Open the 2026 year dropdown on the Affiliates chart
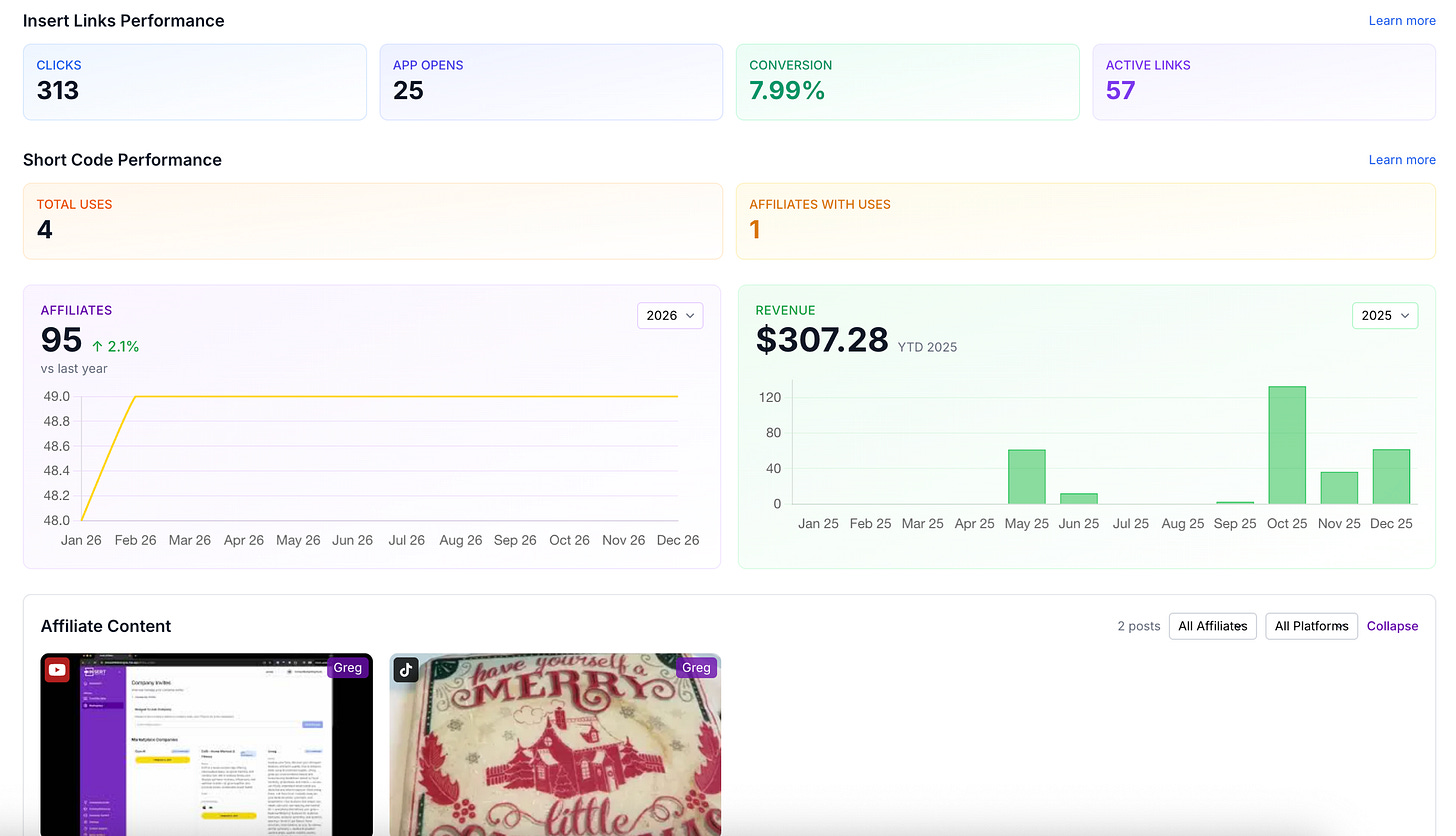 (x=670, y=315)
